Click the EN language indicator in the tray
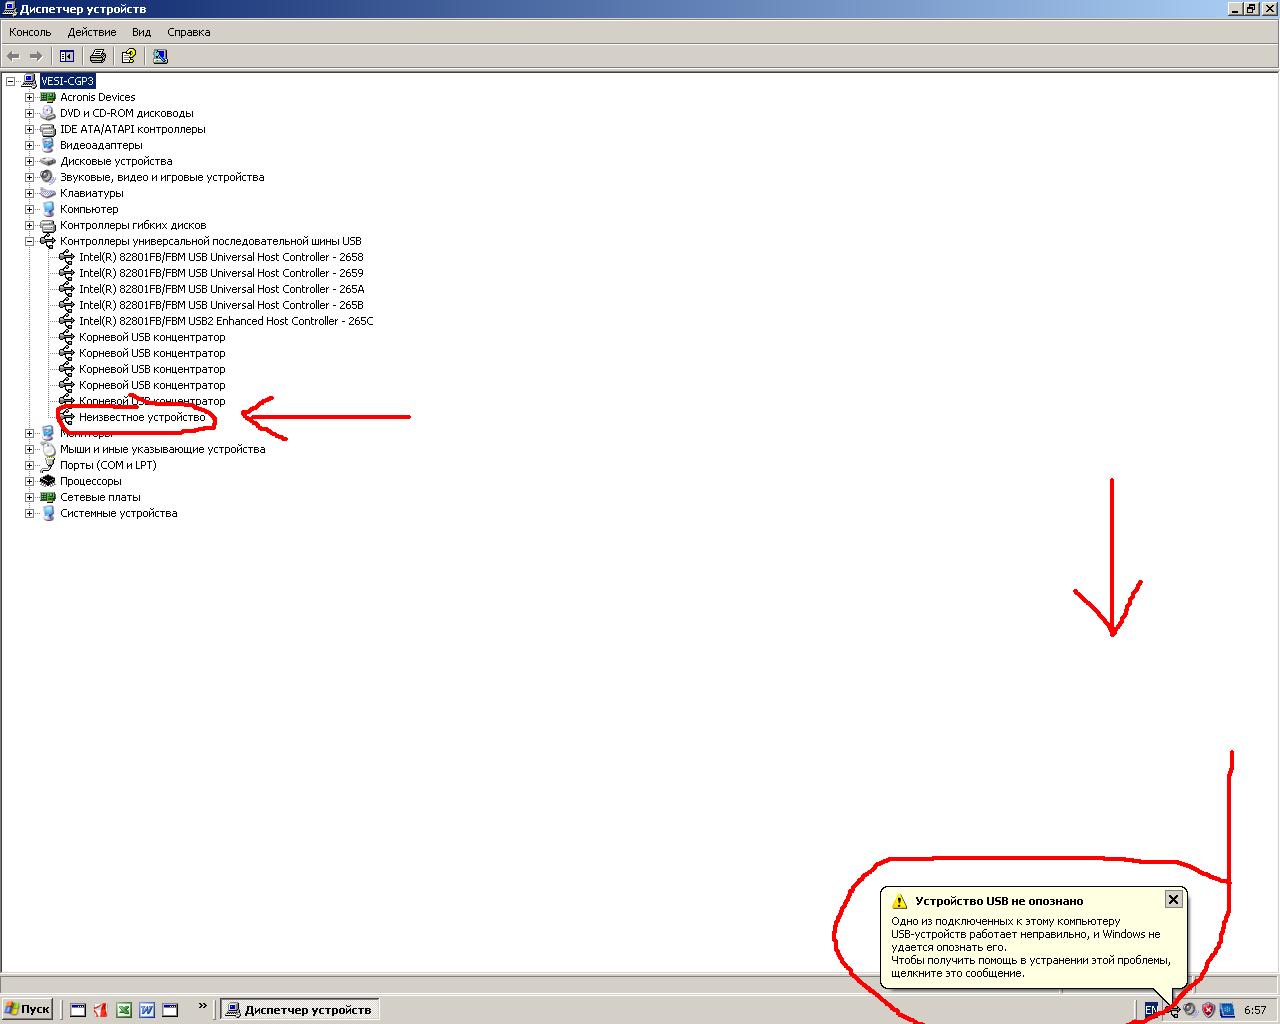Image resolution: width=1280 pixels, height=1024 pixels. pyautogui.click(x=1151, y=1010)
